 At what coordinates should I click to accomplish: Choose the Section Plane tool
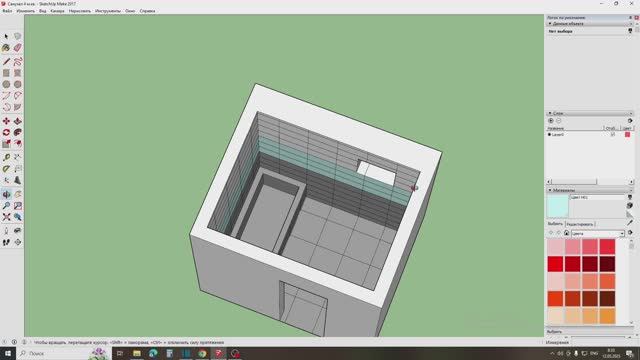click(18, 242)
